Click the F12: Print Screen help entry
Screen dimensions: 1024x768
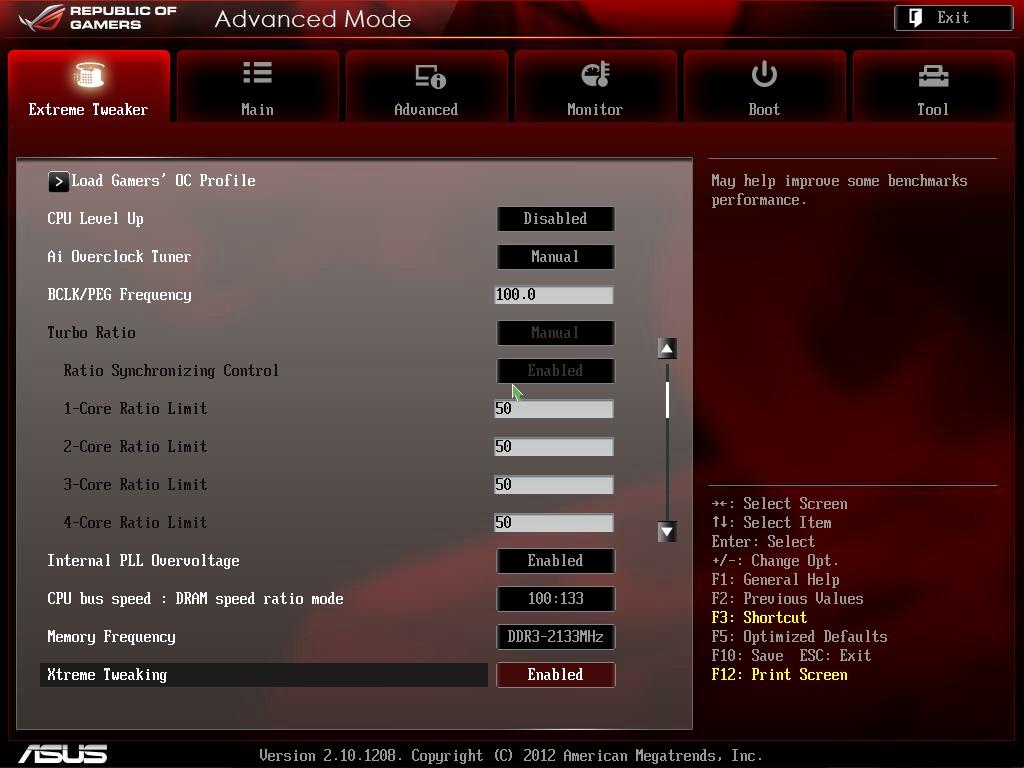pyautogui.click(x=780, y=675)
